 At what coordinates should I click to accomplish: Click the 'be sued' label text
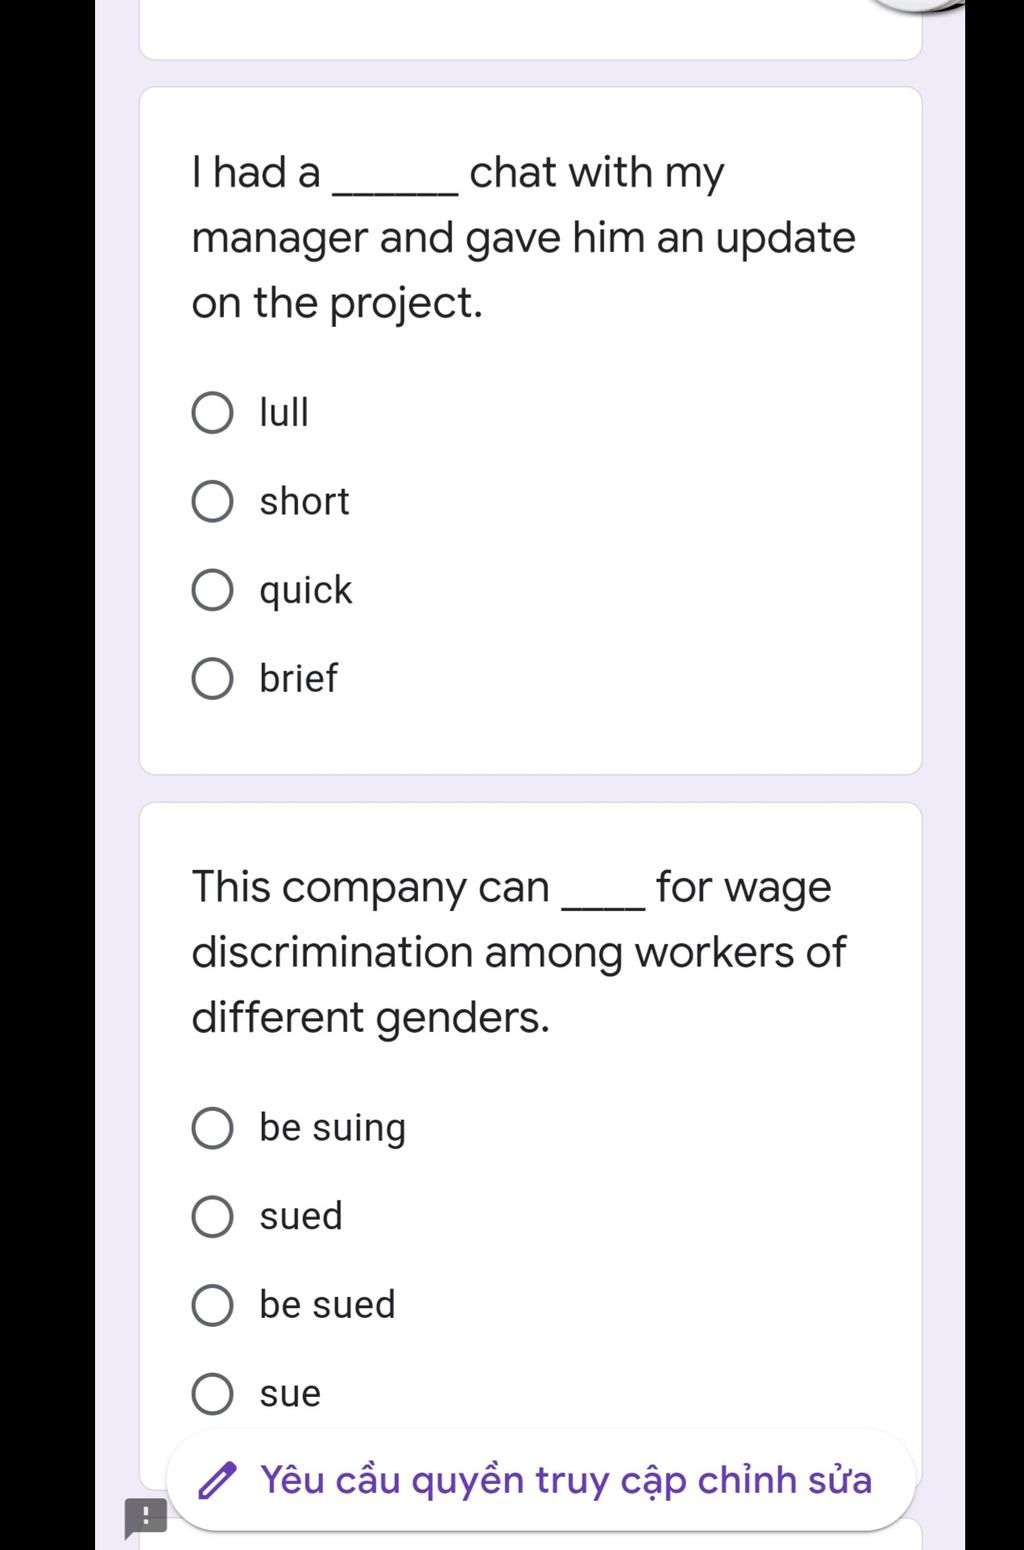click(x=327, y=1305)
